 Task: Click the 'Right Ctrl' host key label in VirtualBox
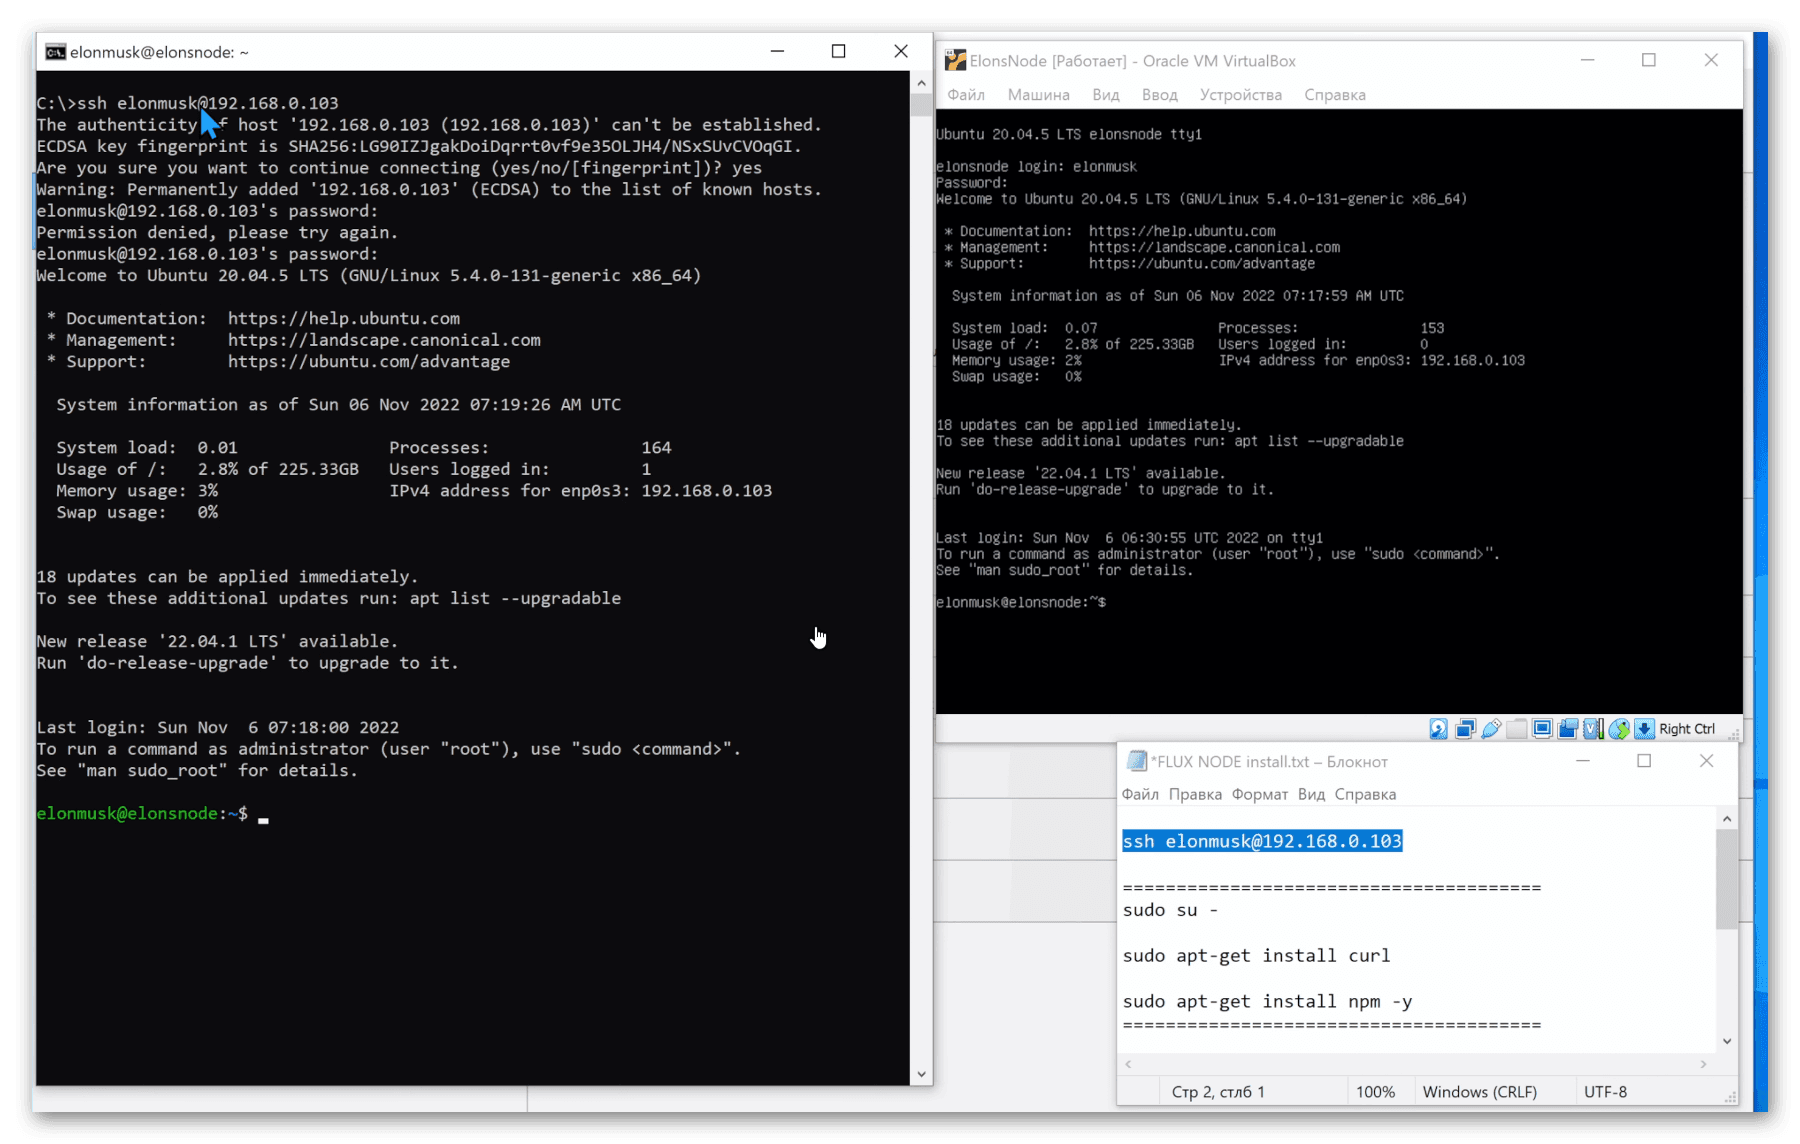[x=1686, y=729]
